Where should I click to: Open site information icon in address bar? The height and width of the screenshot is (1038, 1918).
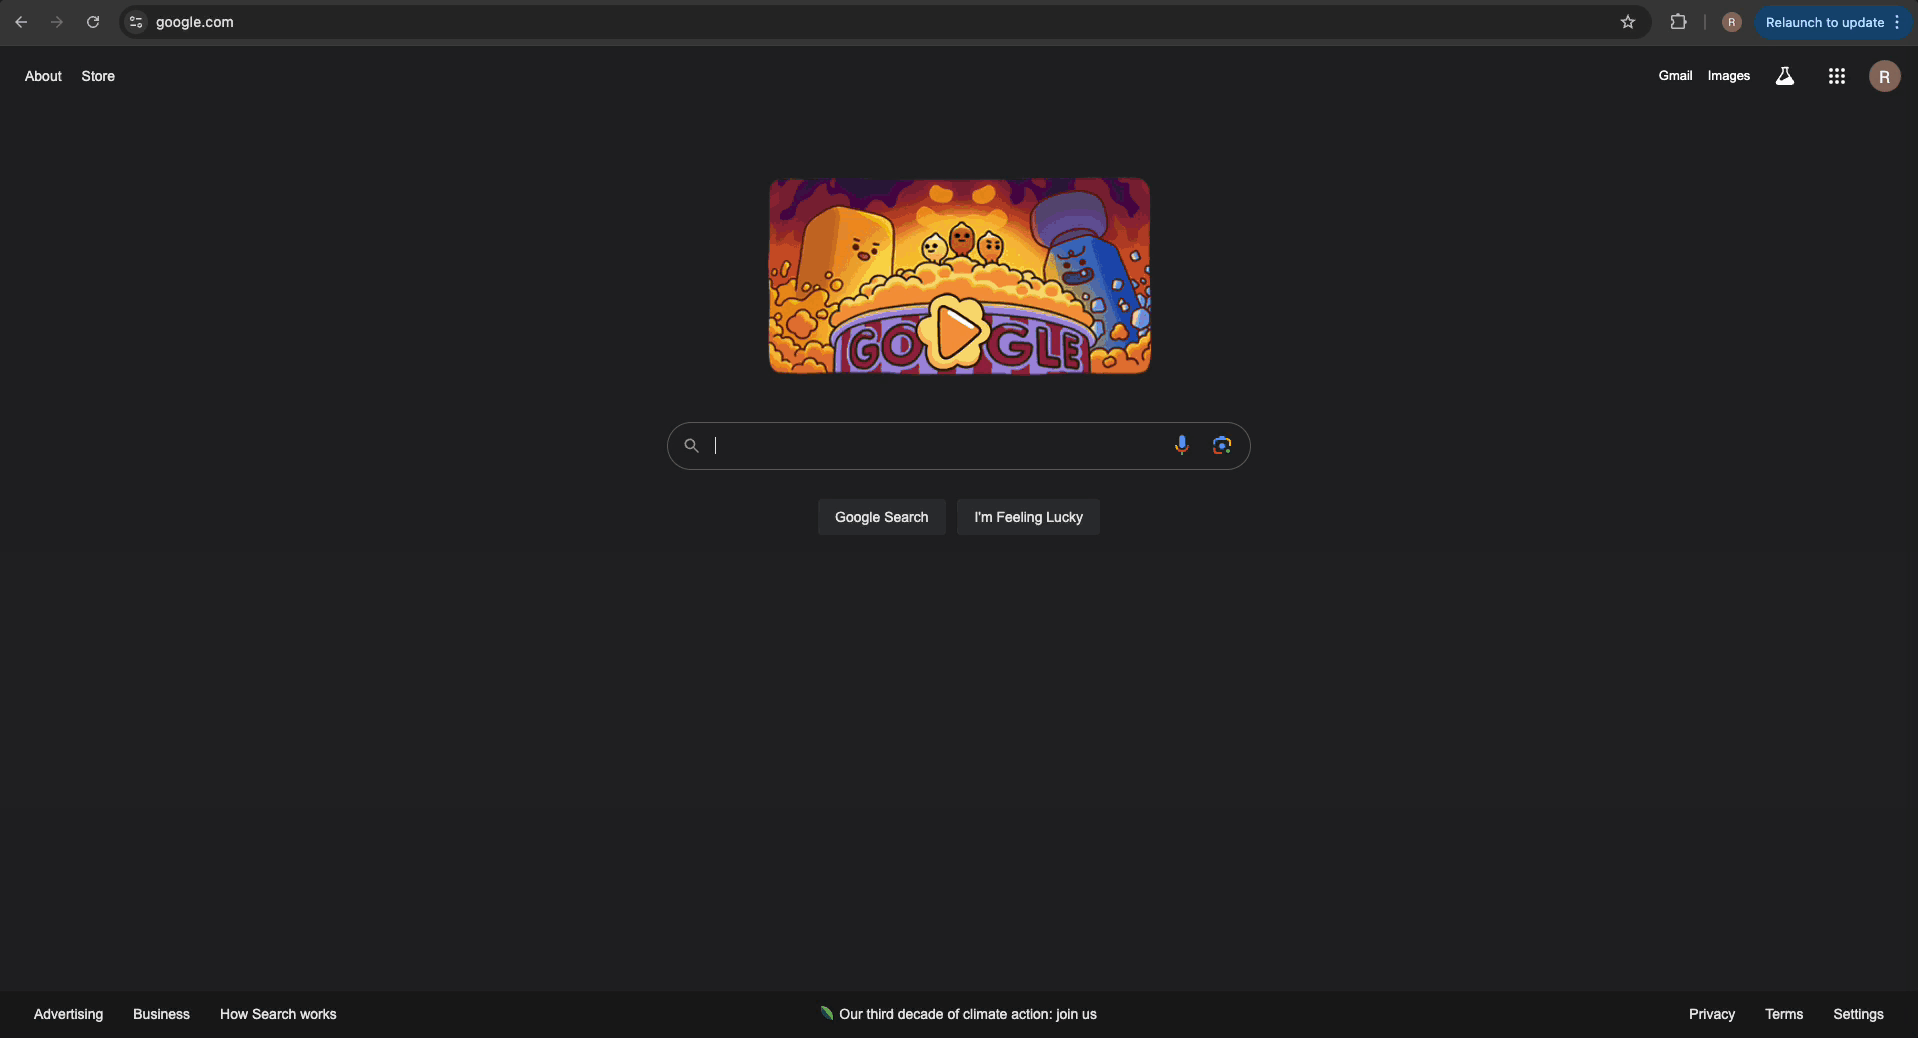coord(137,22)
